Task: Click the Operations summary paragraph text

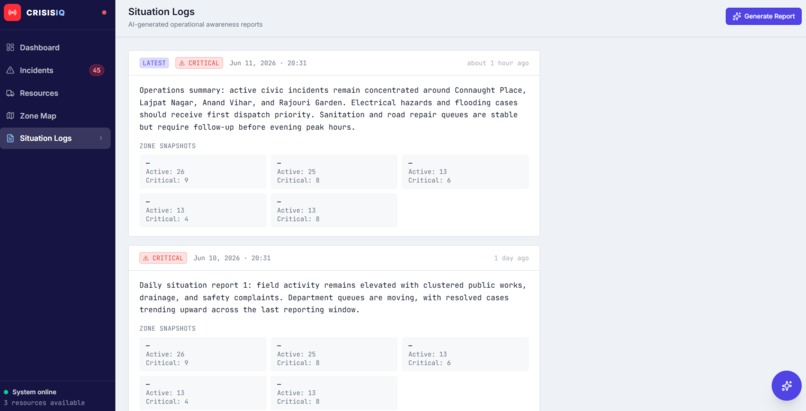Action: pos(333,108)
